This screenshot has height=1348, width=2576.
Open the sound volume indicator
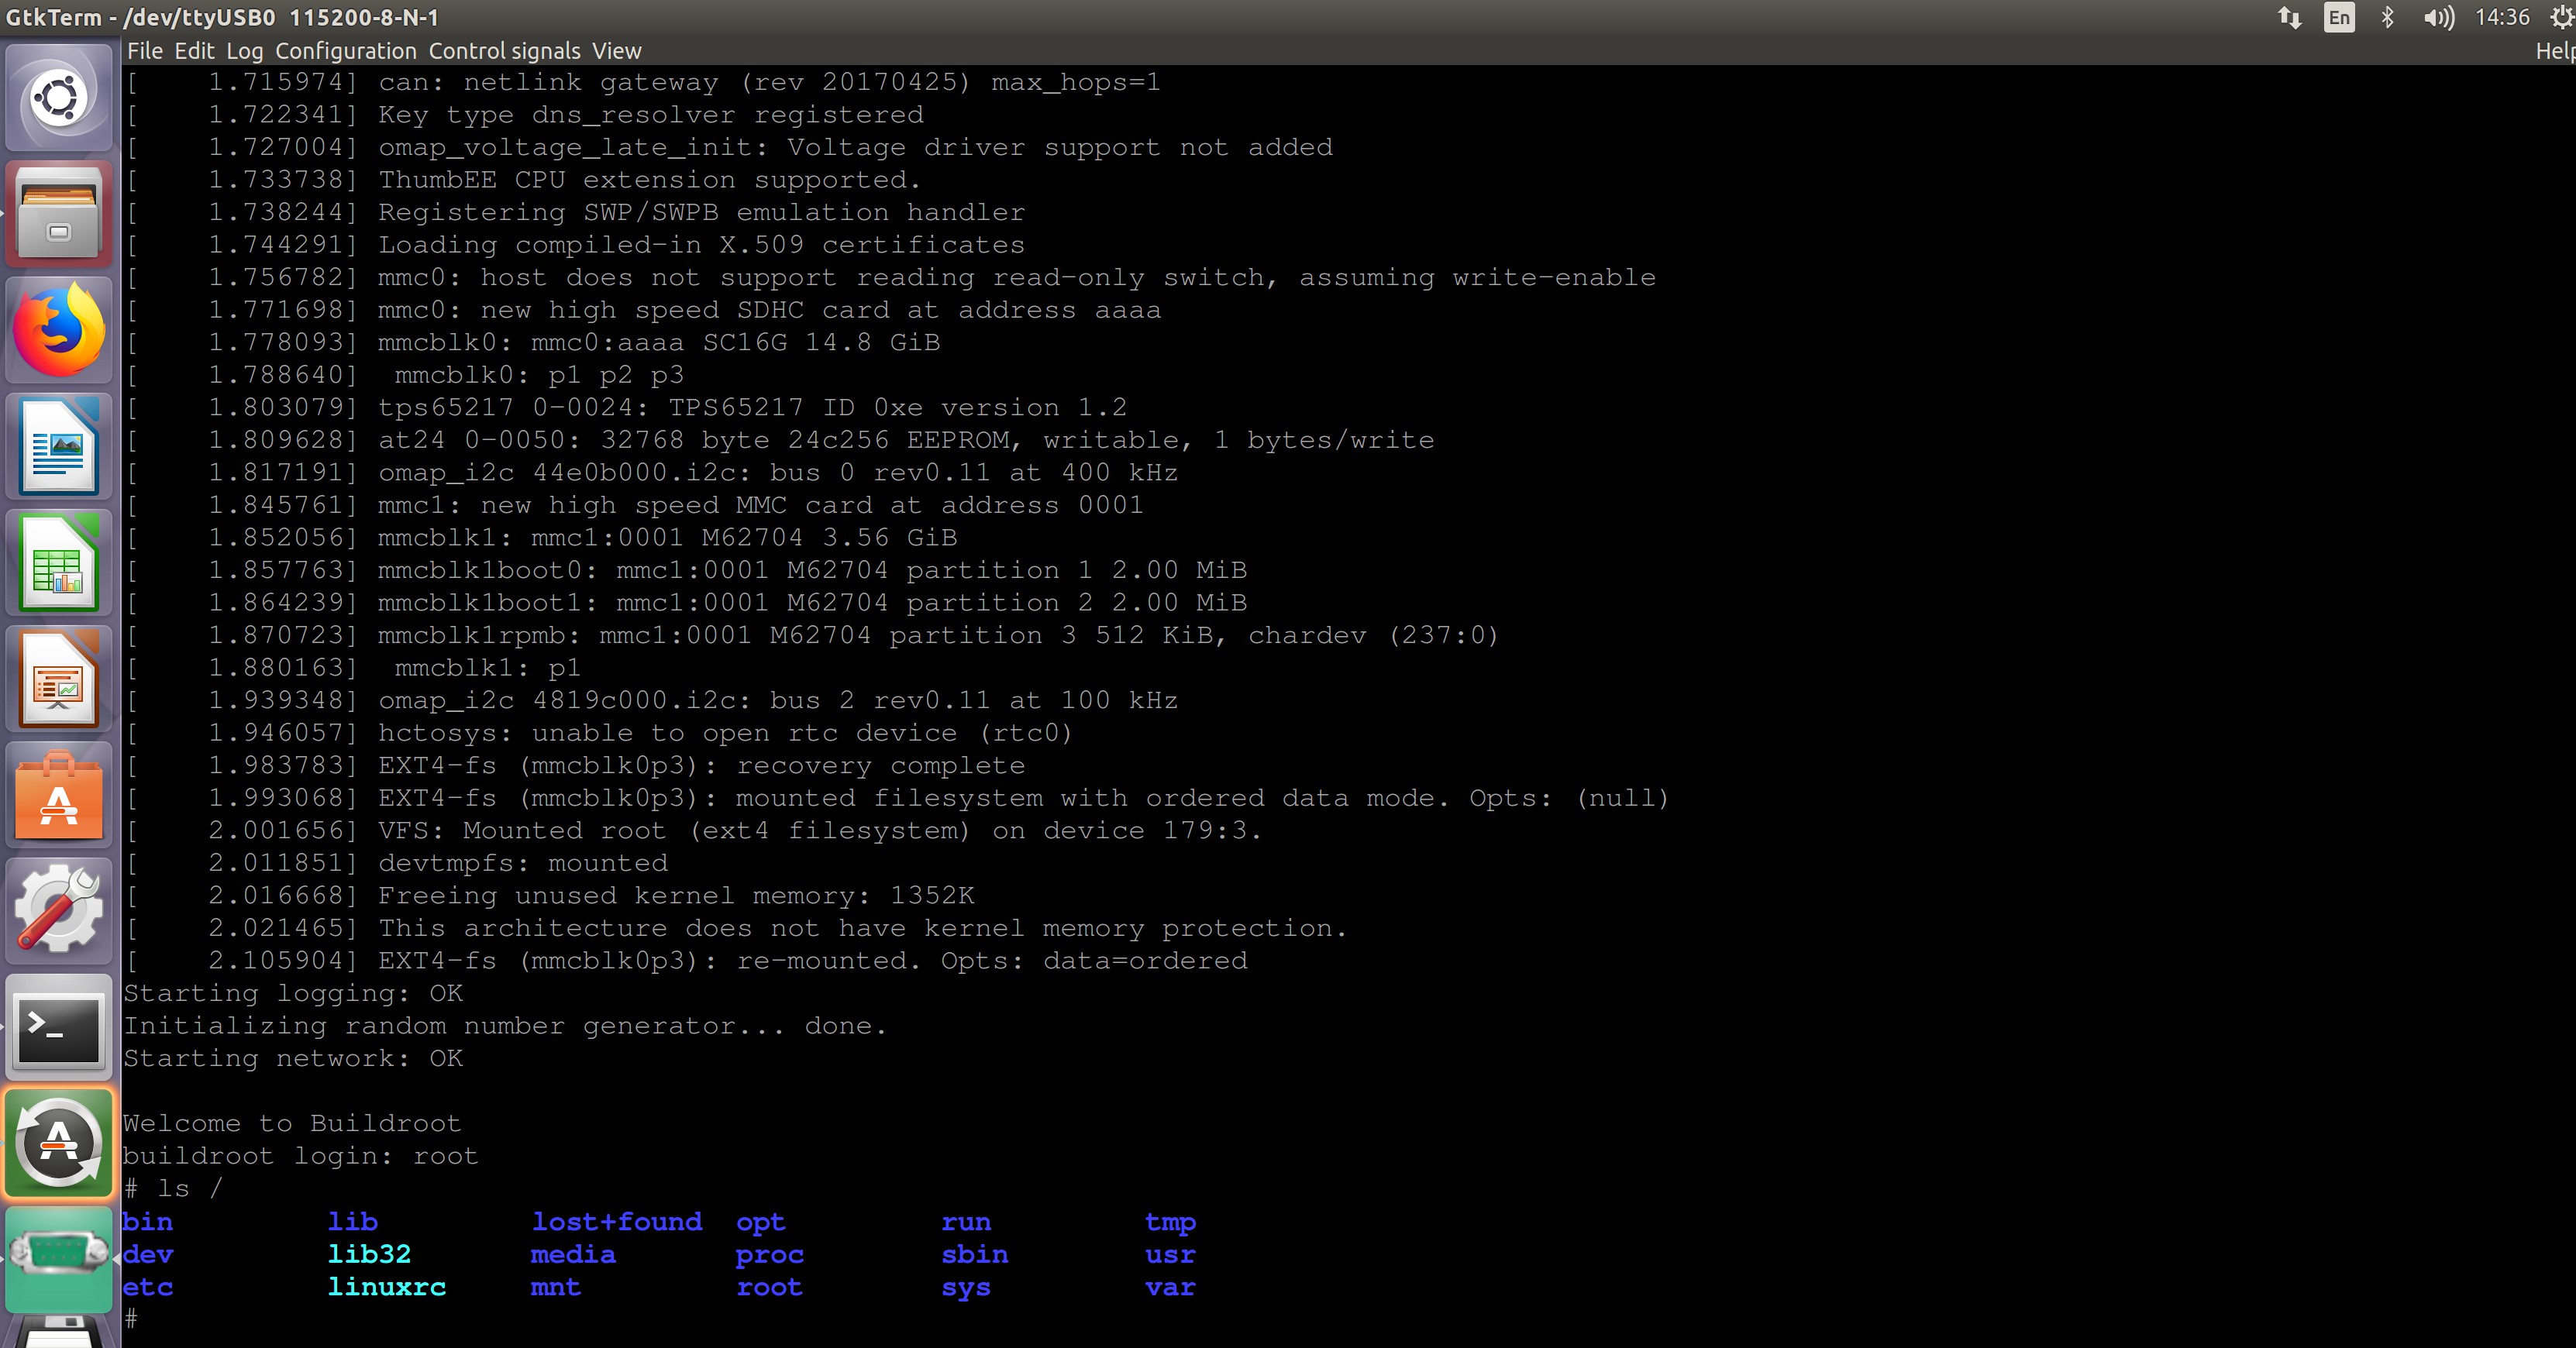2438,17
